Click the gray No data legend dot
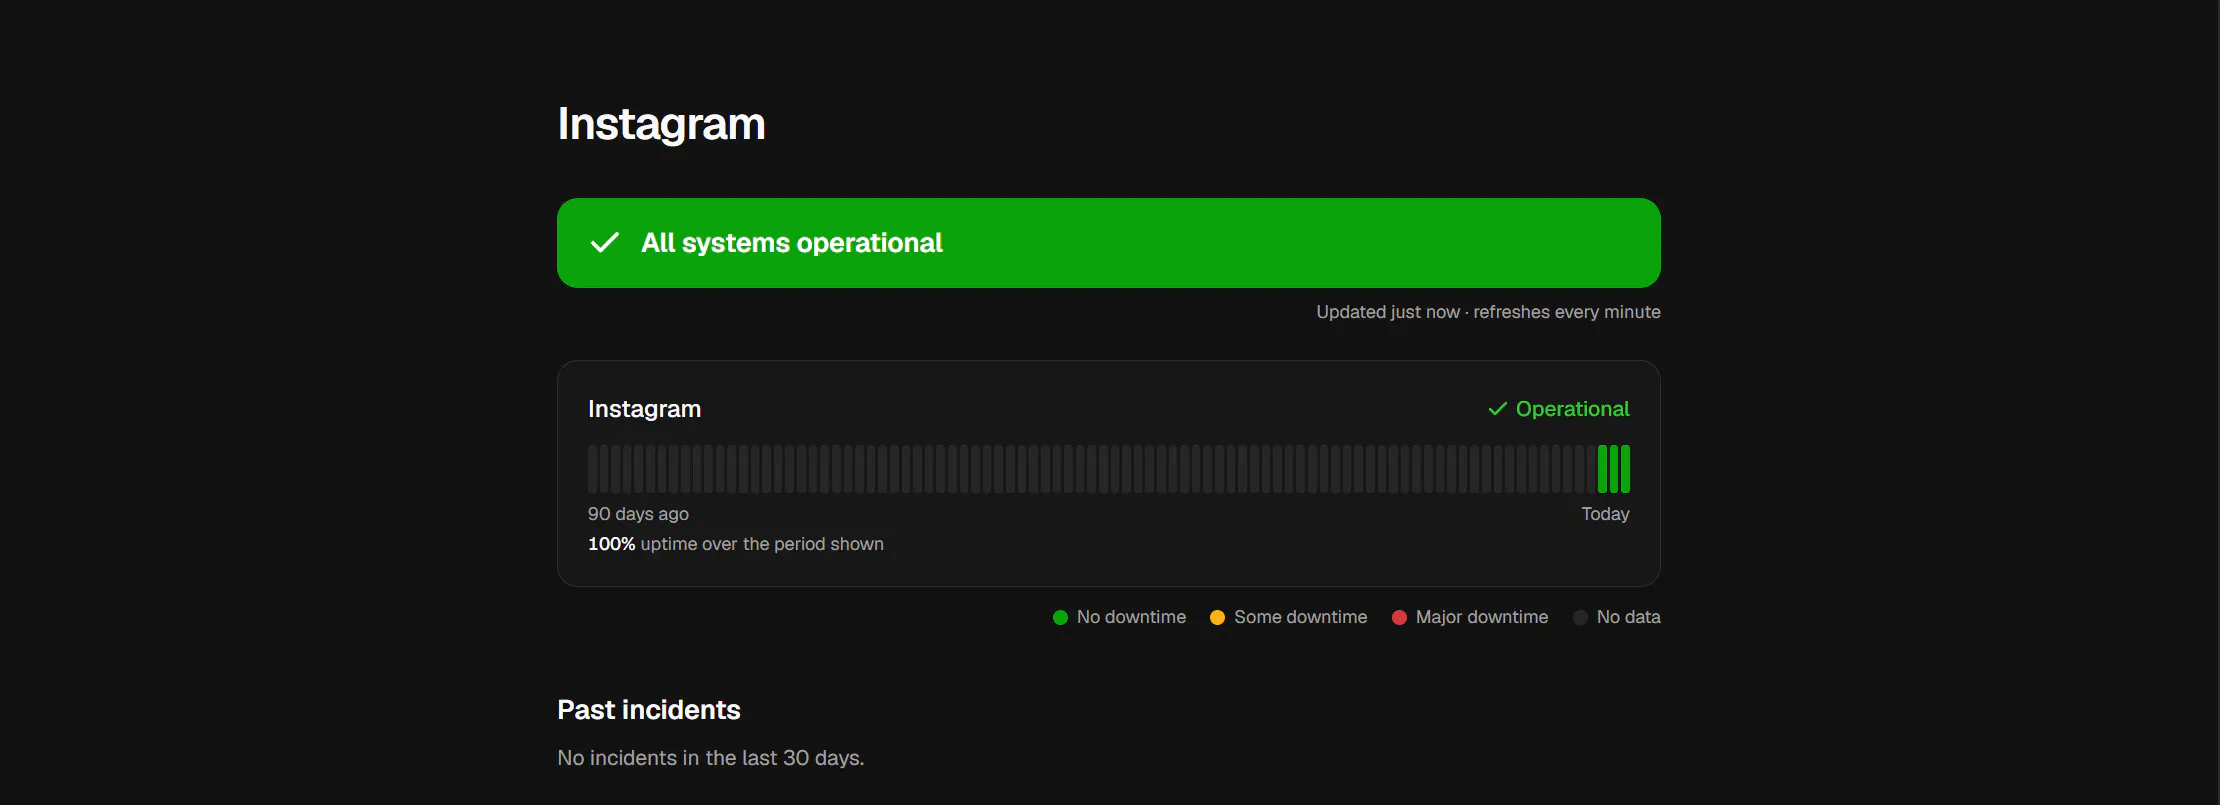The height and width of the screenshot is (805, 2220). [x=1580, y=618]
